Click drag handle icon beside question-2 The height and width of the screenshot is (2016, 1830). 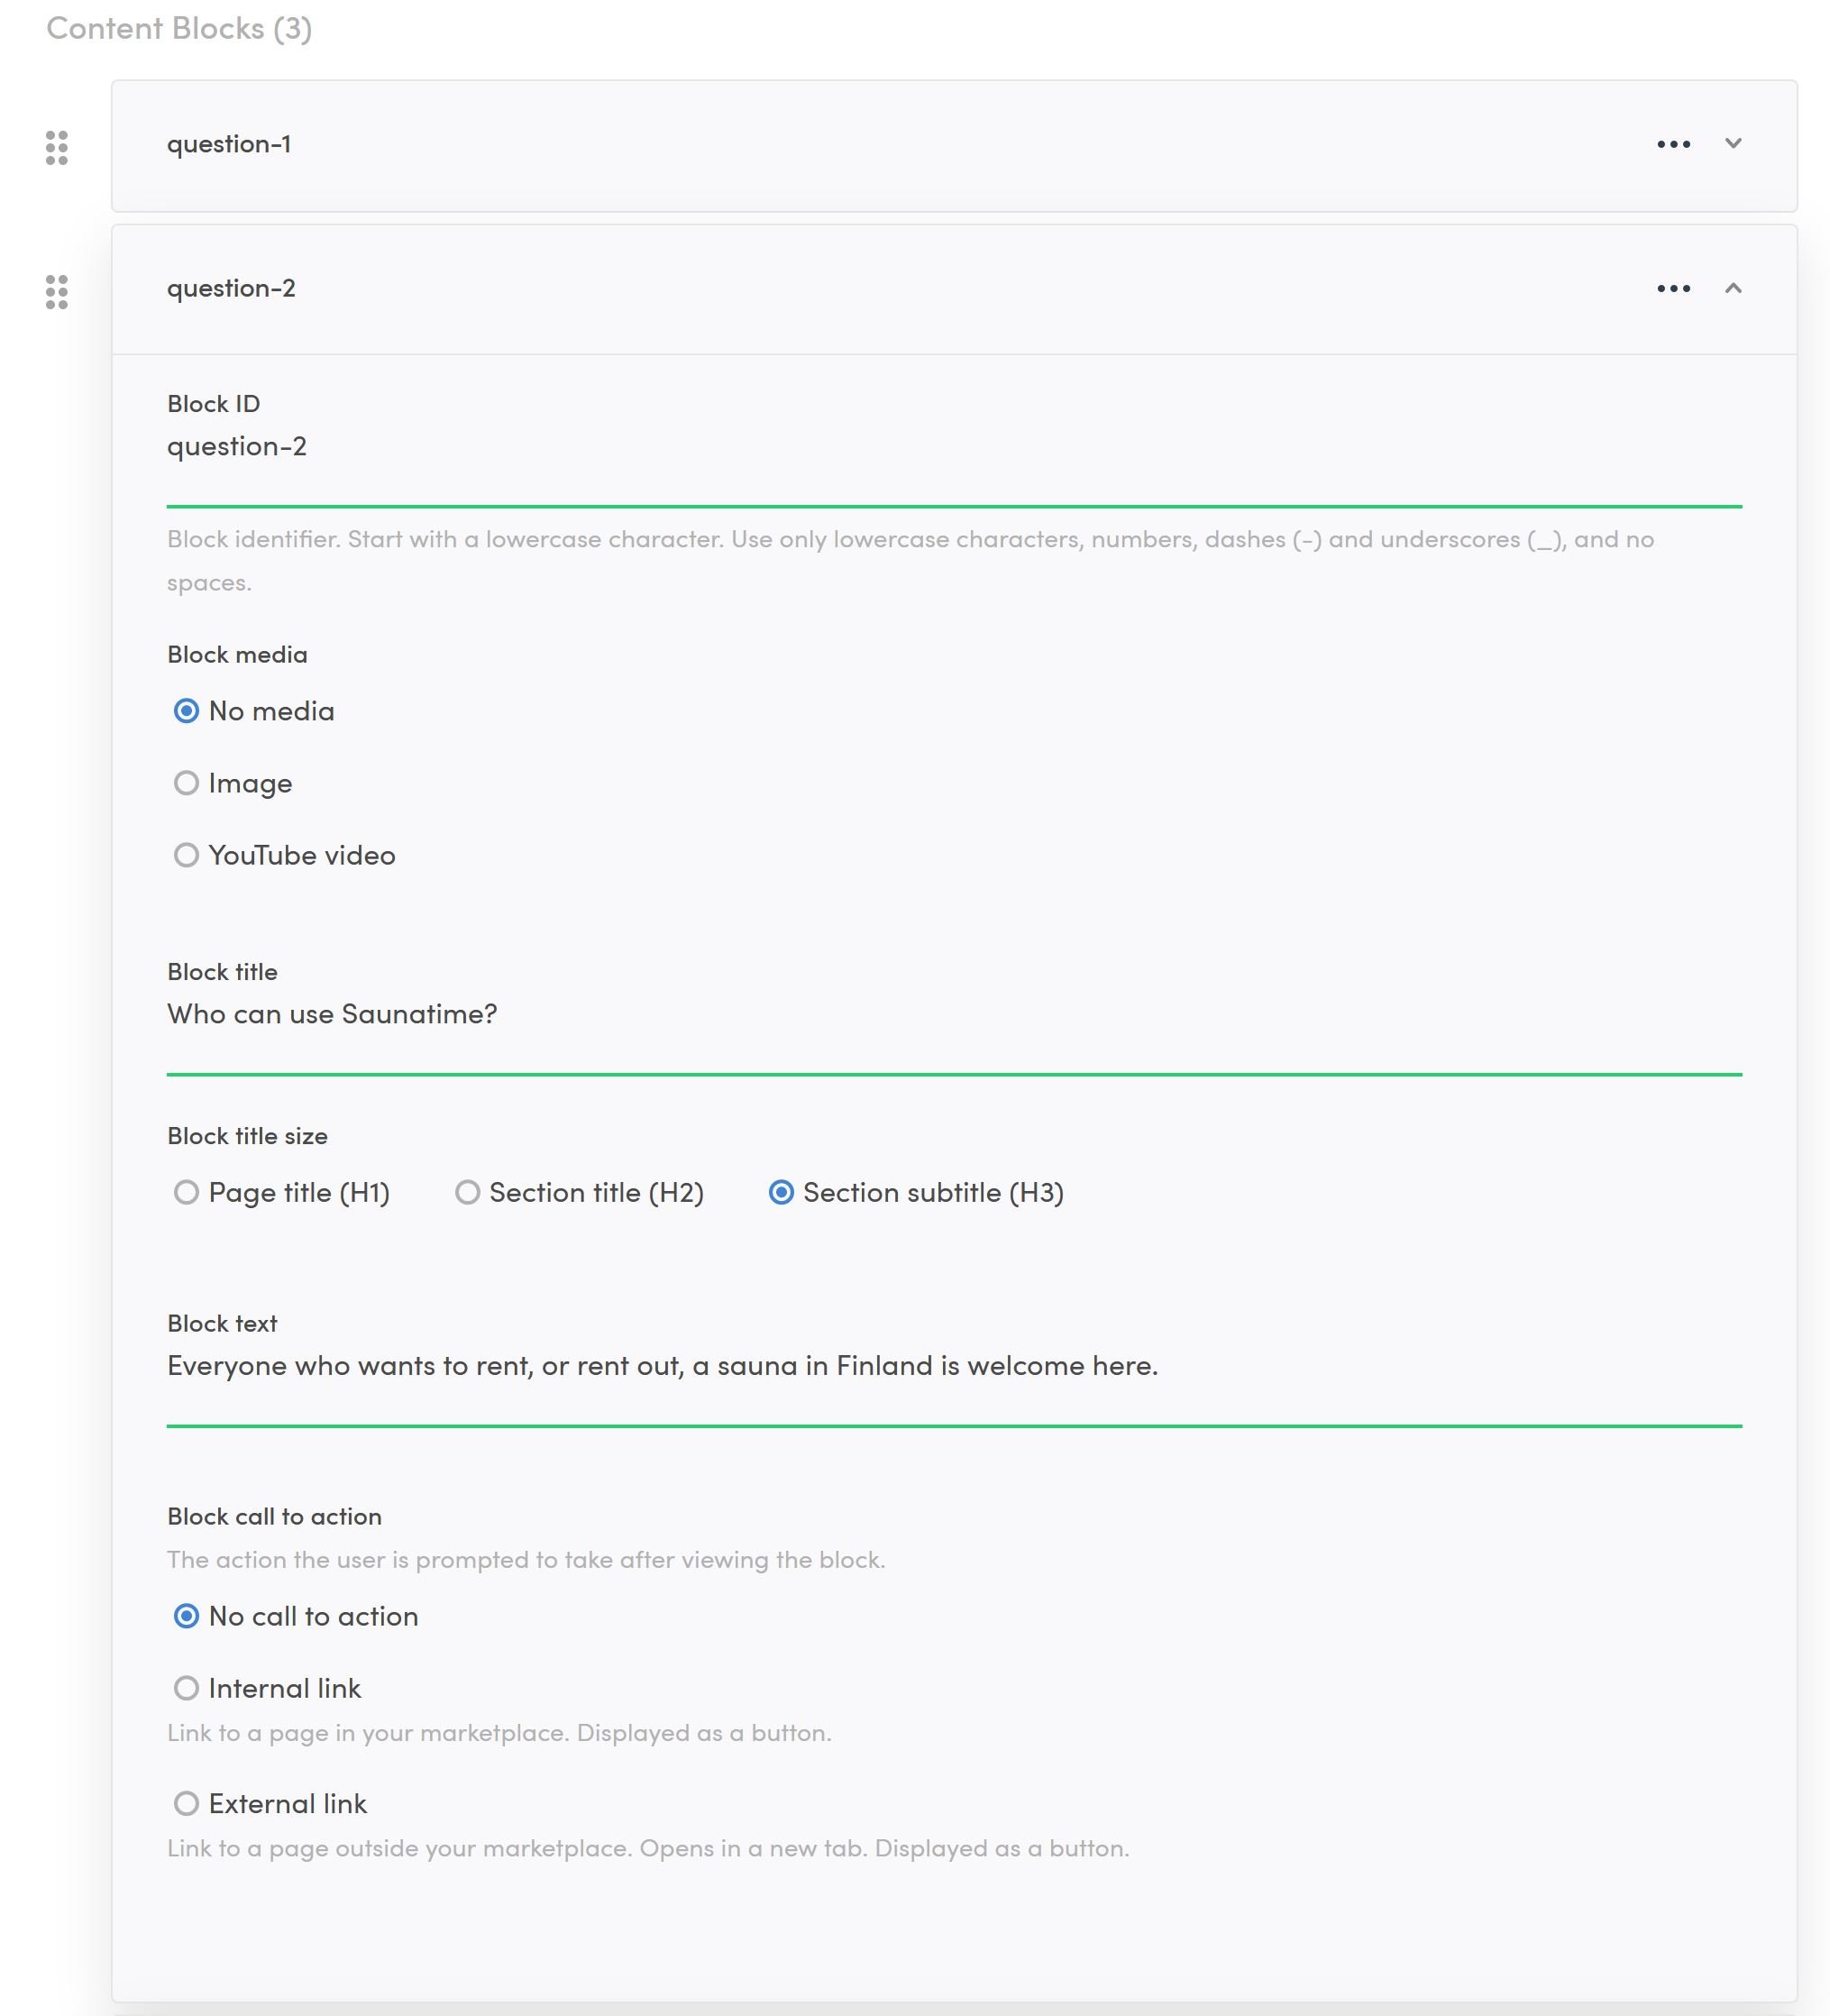coord(57,292)
